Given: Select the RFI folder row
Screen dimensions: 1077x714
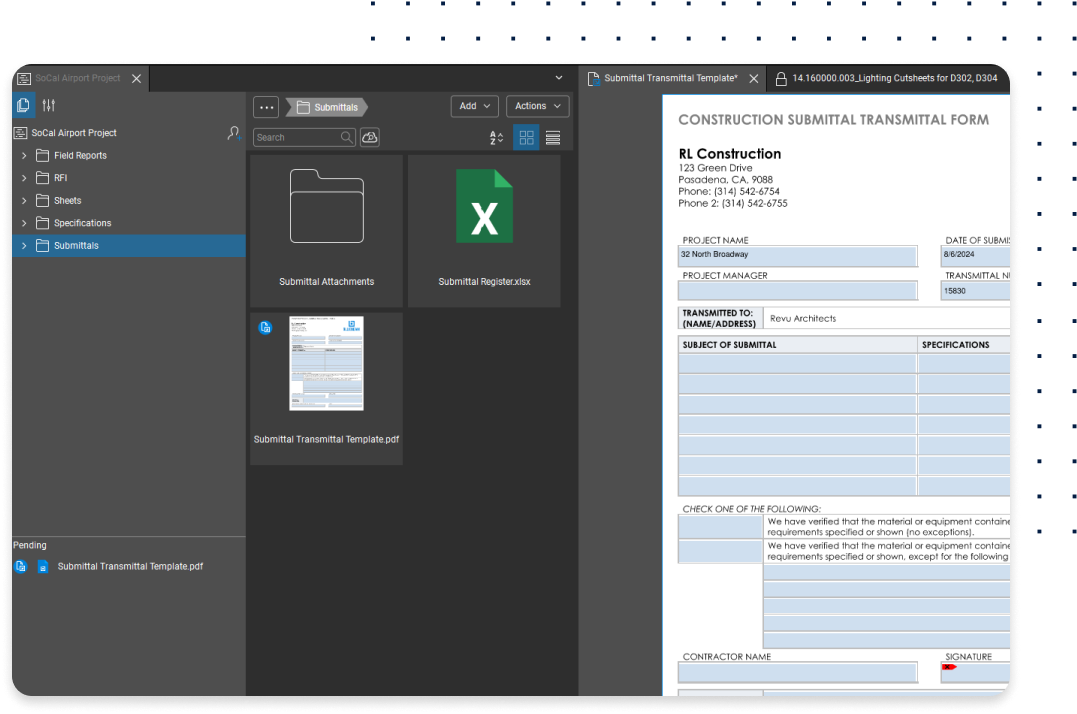Looking at the screenshot, I should pyautogui.click(x=128, y=178).
